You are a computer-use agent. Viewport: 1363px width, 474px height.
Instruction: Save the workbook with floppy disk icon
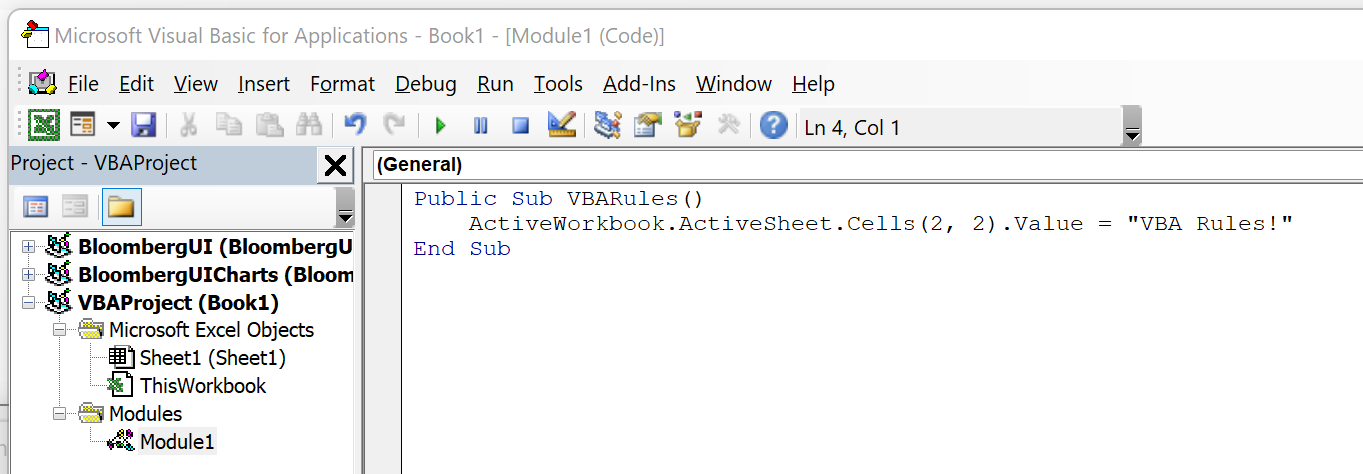(144, 125)
